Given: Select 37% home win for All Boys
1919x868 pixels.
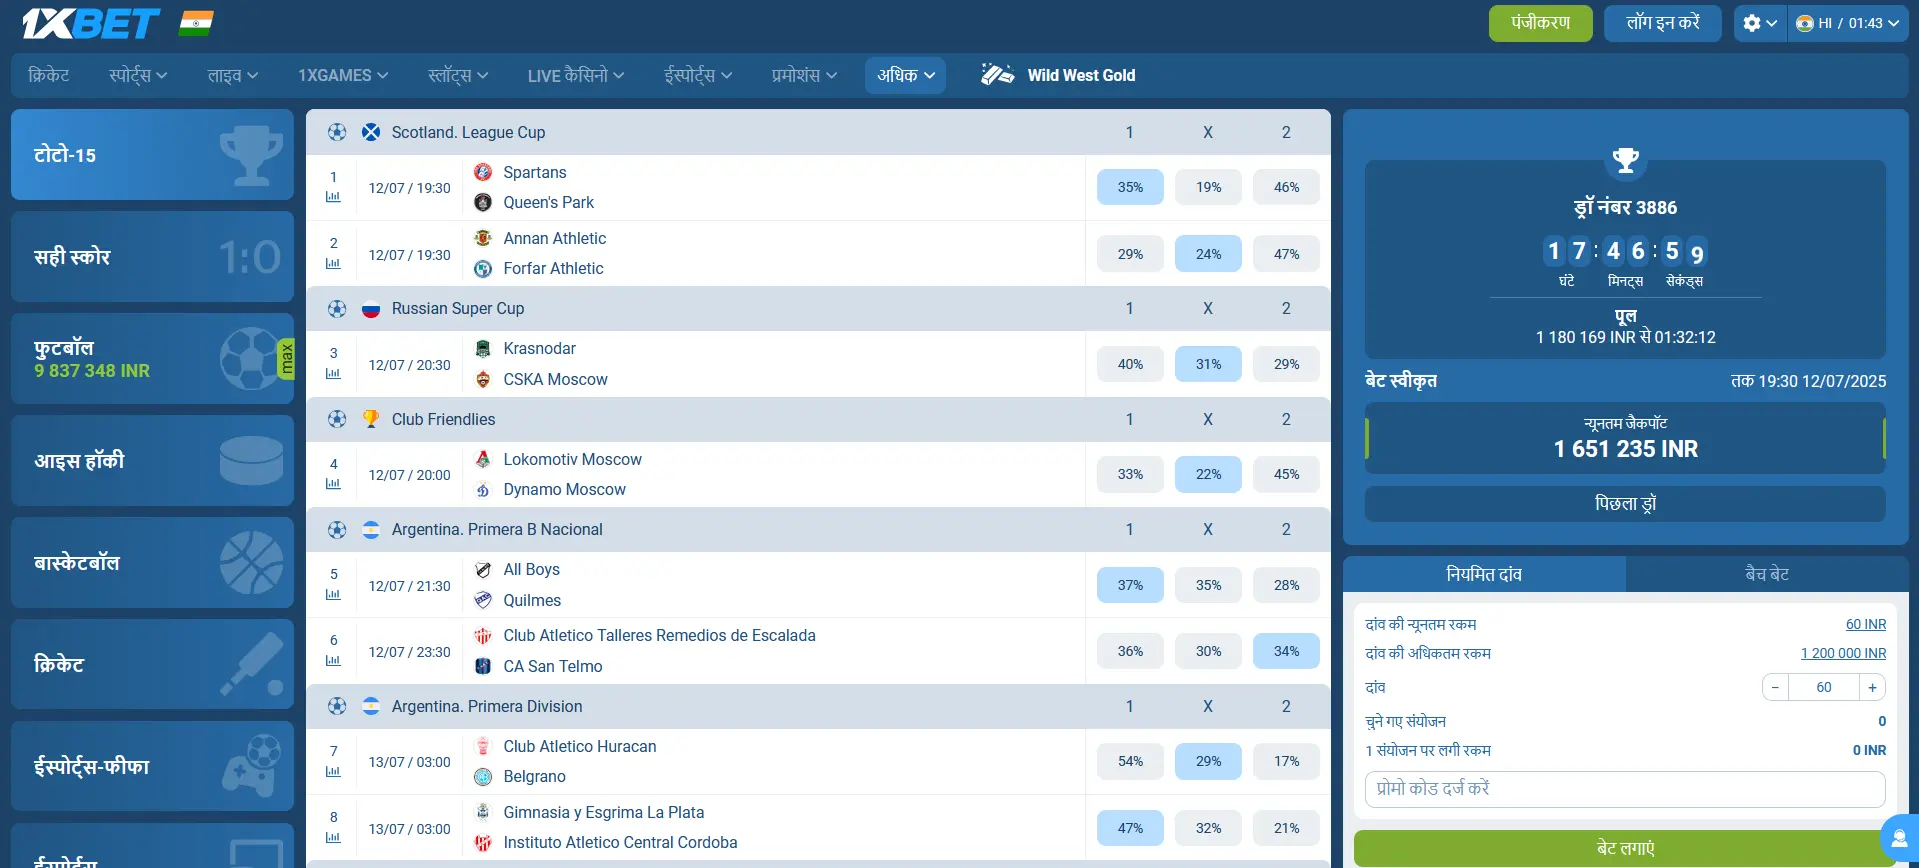Looking at the screenshot, I should click(x=1130, y=585).
